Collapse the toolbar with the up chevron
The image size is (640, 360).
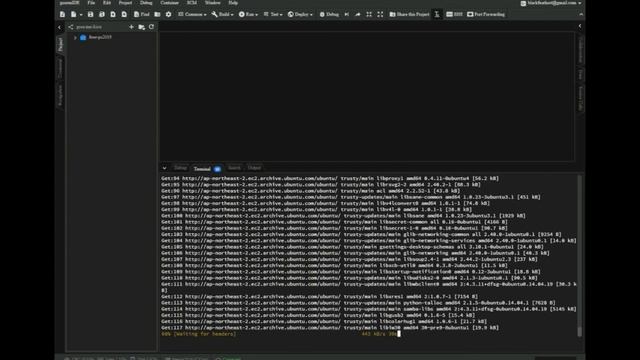click(x=581, y=14)
